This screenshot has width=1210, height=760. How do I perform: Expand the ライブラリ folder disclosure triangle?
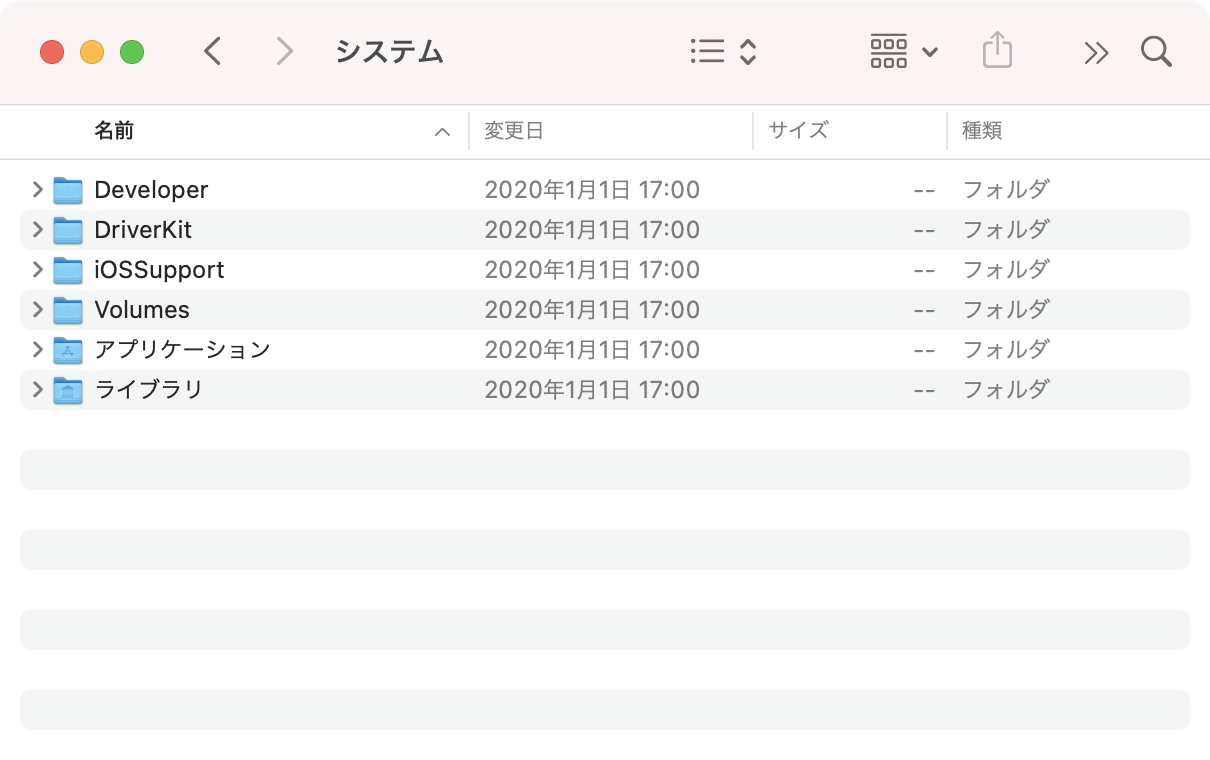click(36, 389)
